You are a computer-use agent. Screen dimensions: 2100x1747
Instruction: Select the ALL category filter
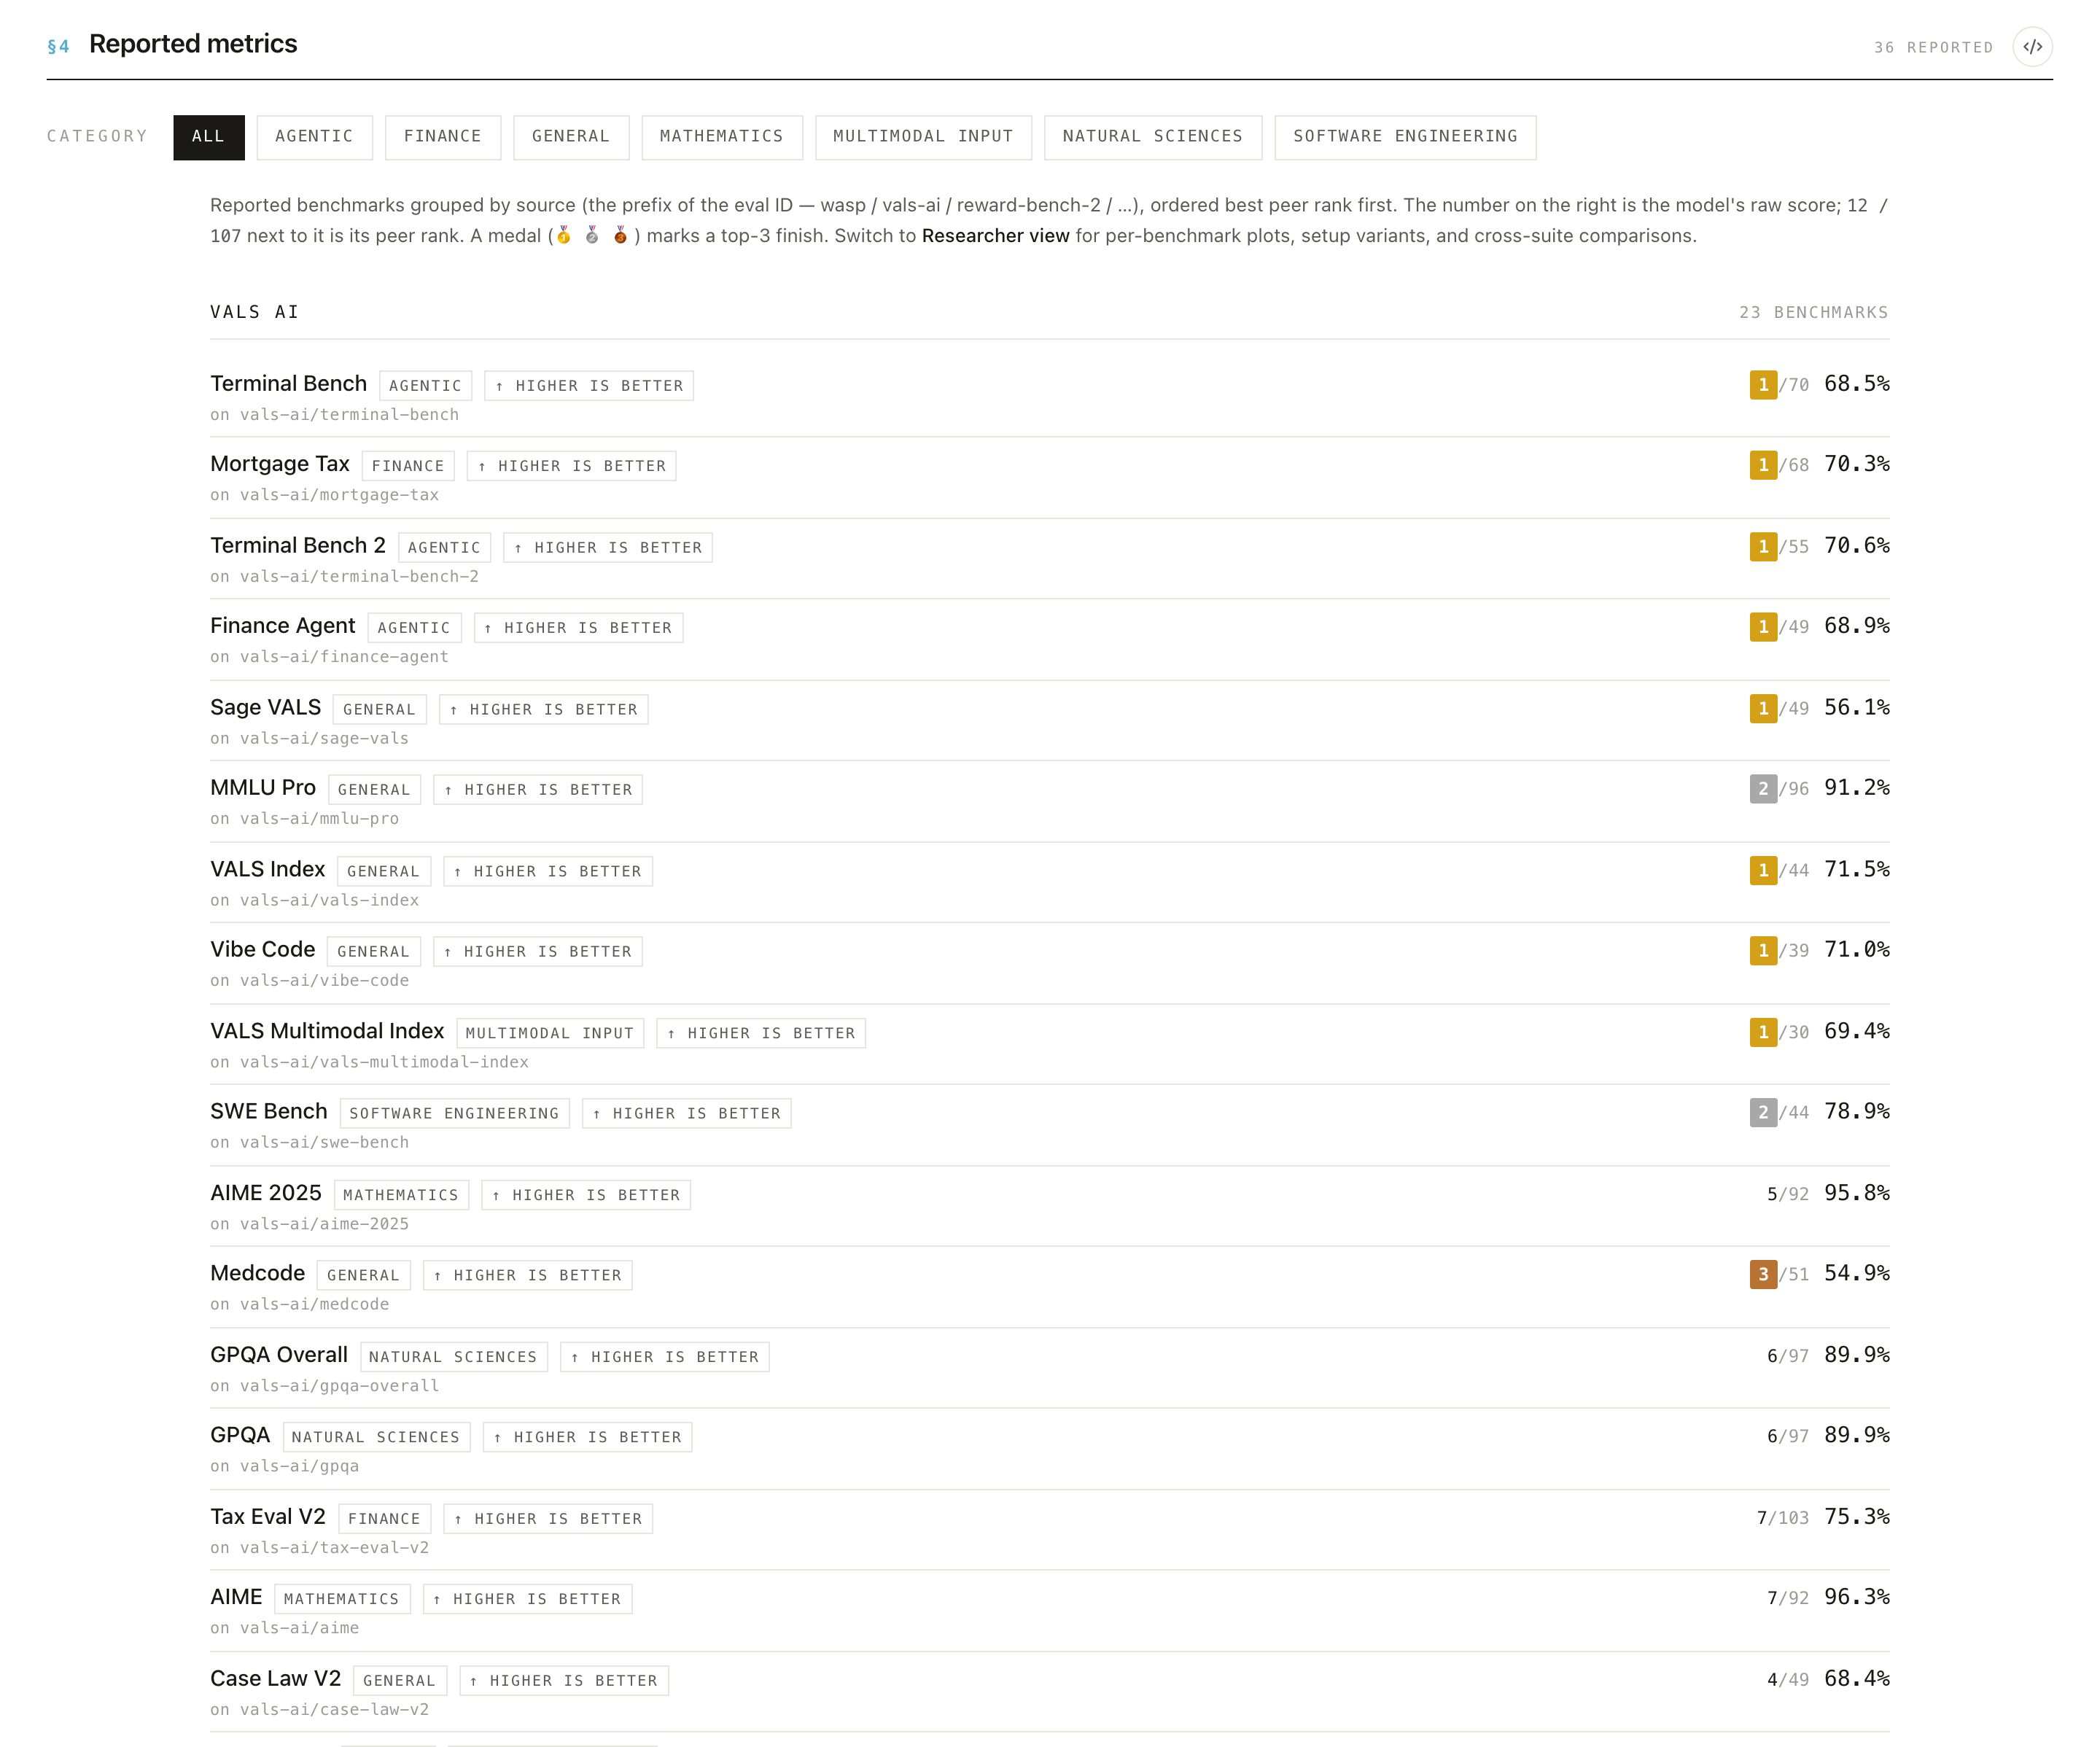point(208,136)
